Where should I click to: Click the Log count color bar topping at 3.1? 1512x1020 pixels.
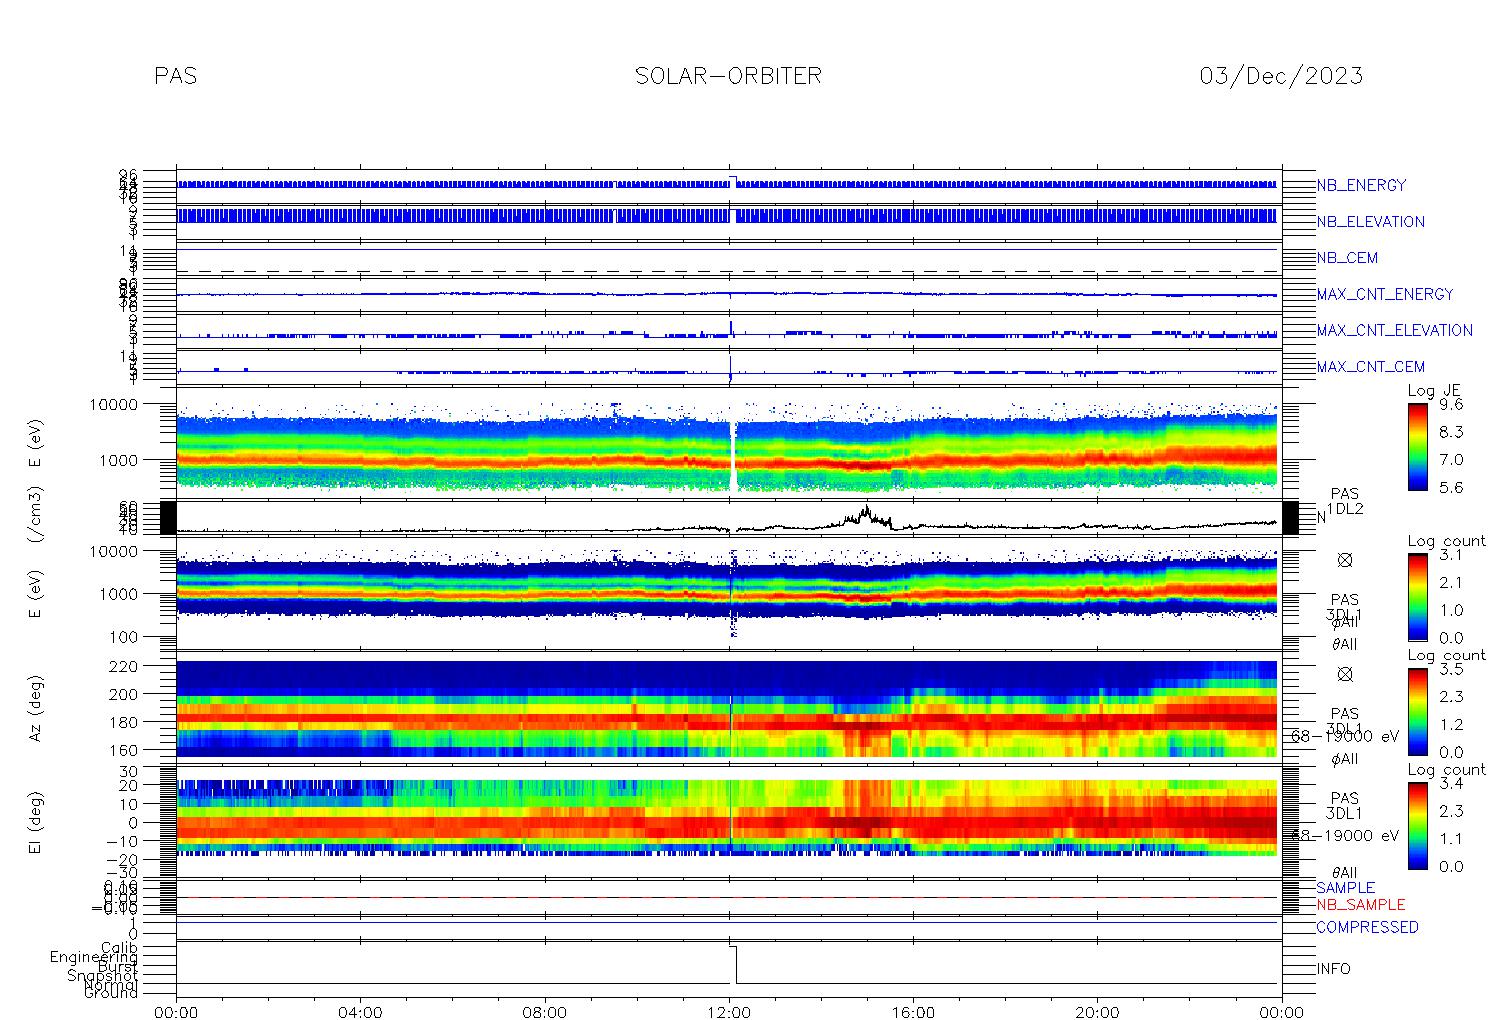click(1417, 596)
